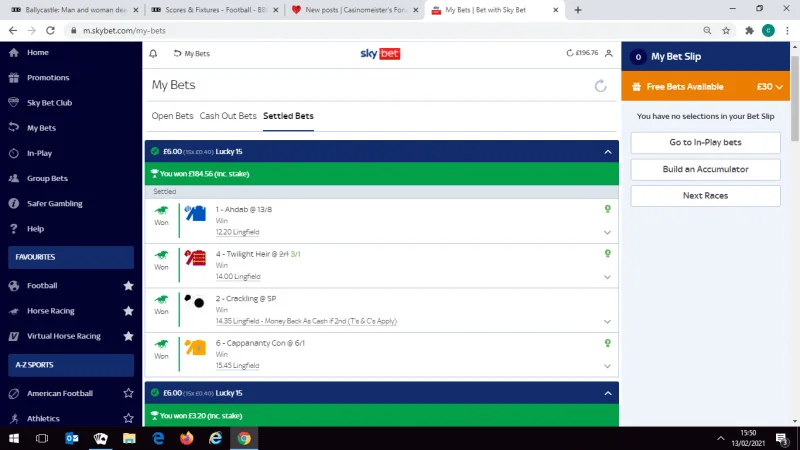Screen dimensions: 800x450
Task: Select My Bets in sidebar
Action: [41, 128]
